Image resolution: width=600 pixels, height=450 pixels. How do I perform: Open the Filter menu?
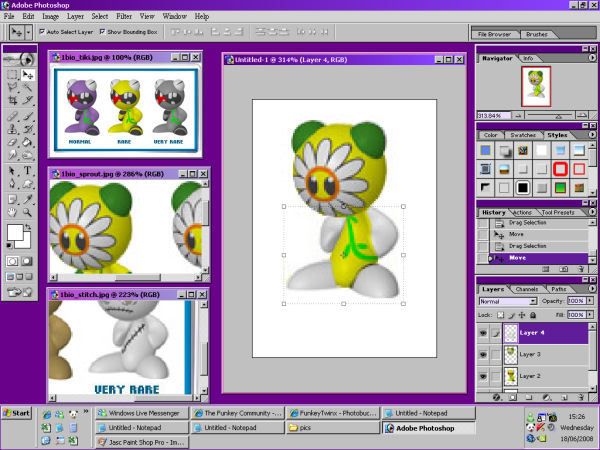[124, 16]
